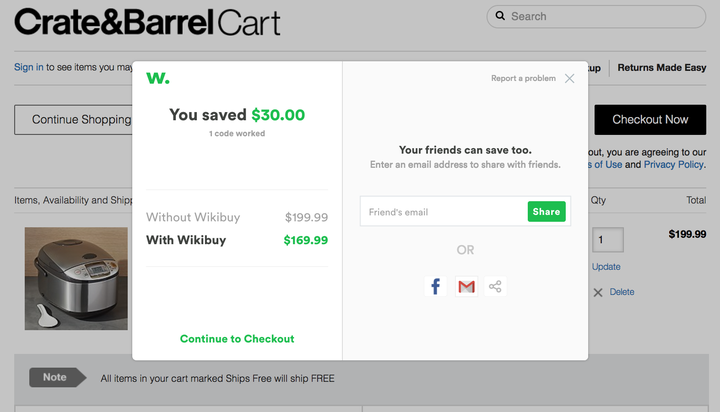Click the Continue Shopping button
This screenshot has width=720, height=412.
pos(73,119)
